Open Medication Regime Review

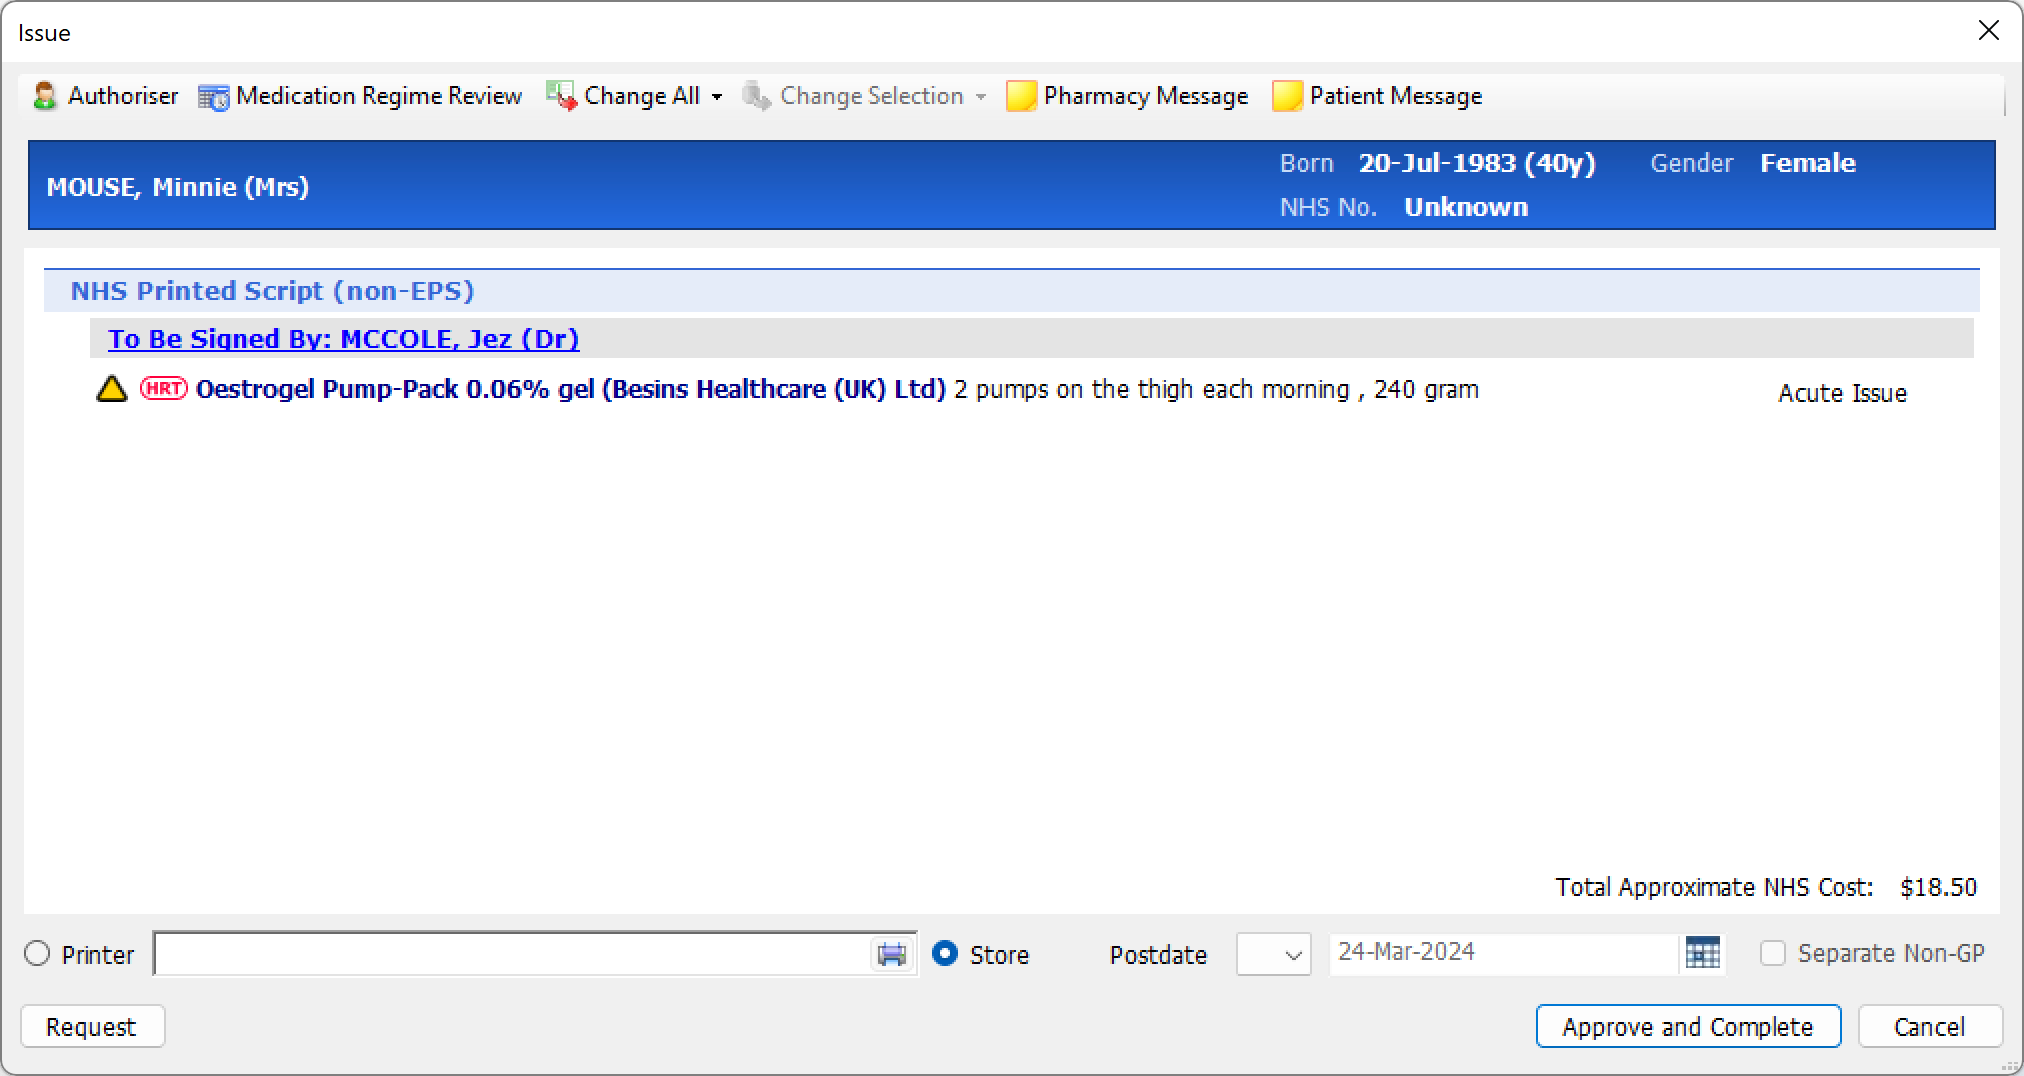(x=360, y=96)
